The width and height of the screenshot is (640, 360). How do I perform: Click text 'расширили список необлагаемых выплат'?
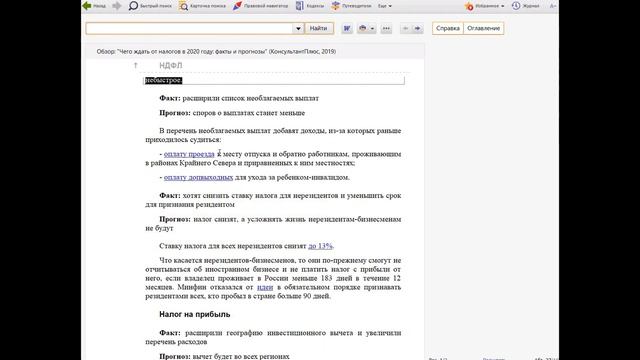tap(251, 98)
